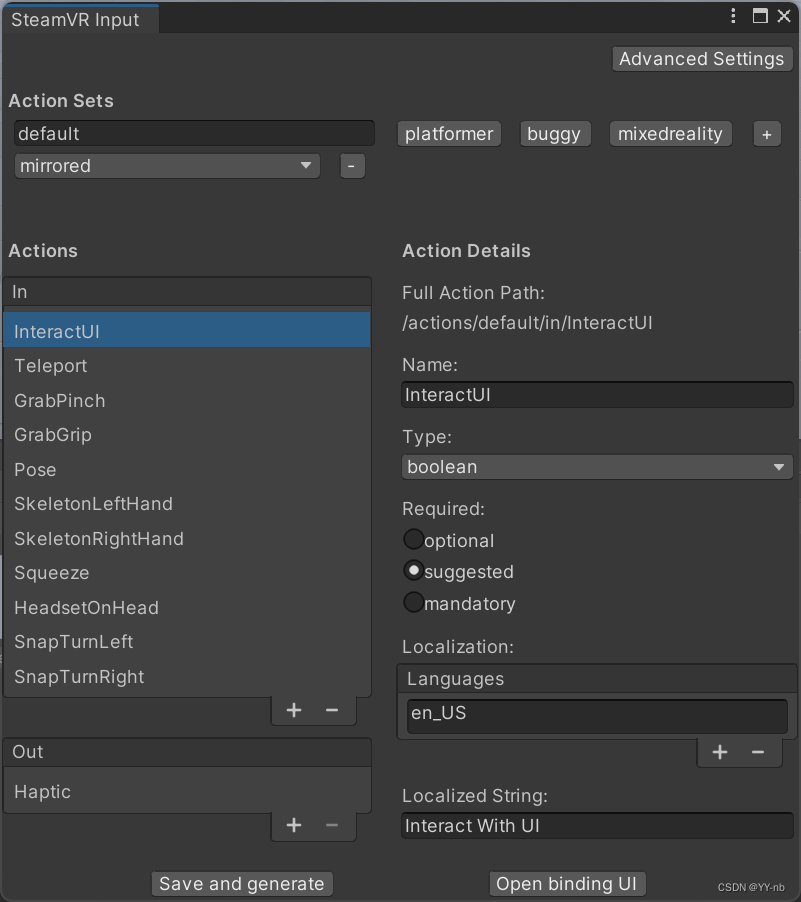Viewport: 801px width, 902px height.
Task: Select the SkeletonRightHand action
Action: tap(186, 538)
